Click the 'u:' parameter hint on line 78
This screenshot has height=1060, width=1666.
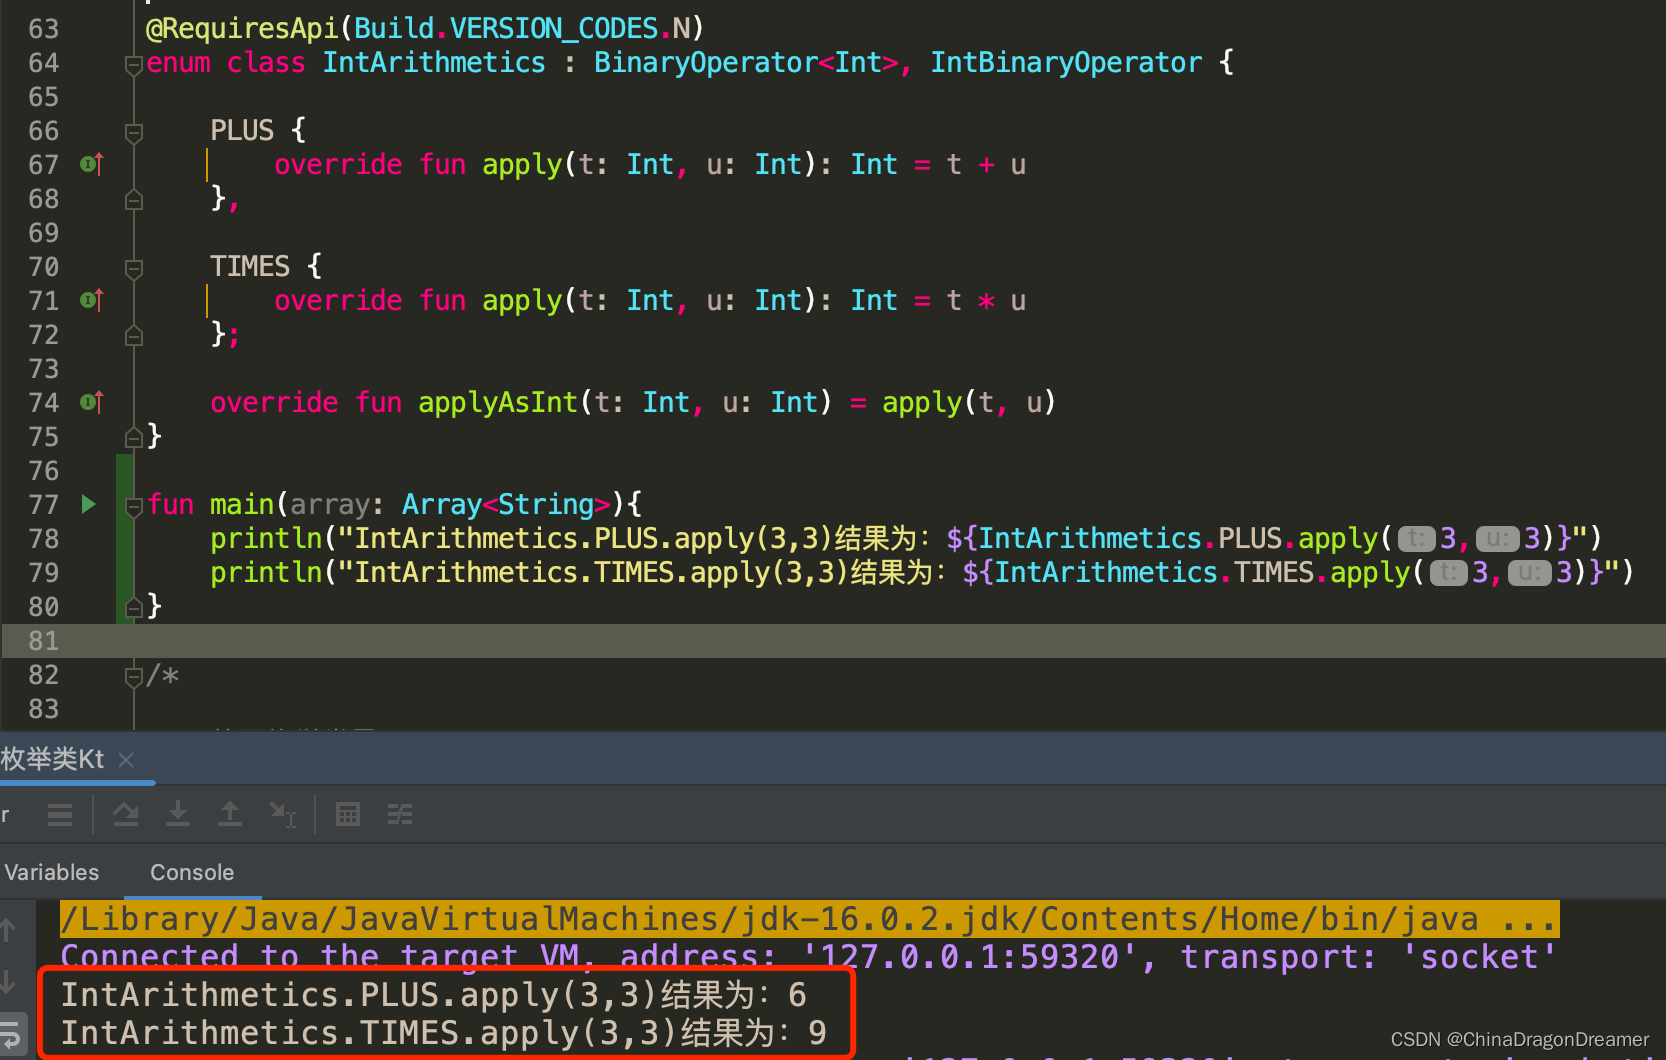click(x=1498, y=539)
